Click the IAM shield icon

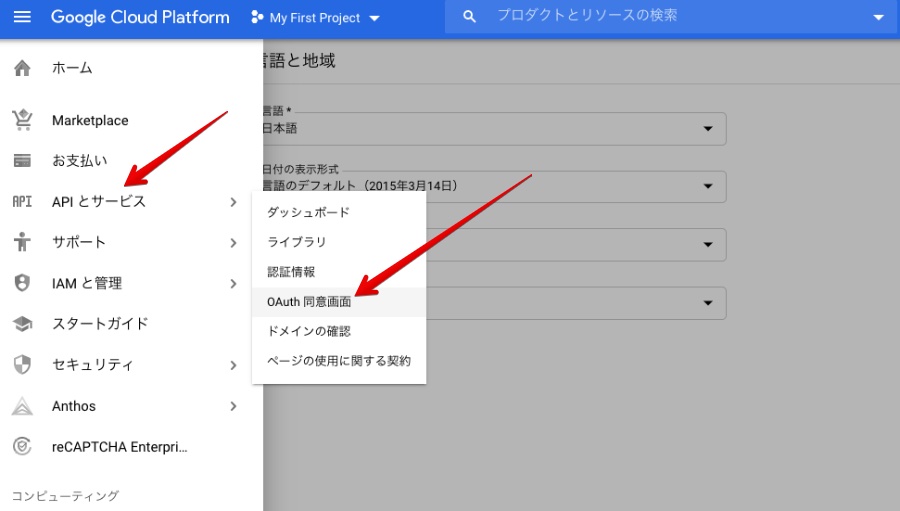pos(22,283)
